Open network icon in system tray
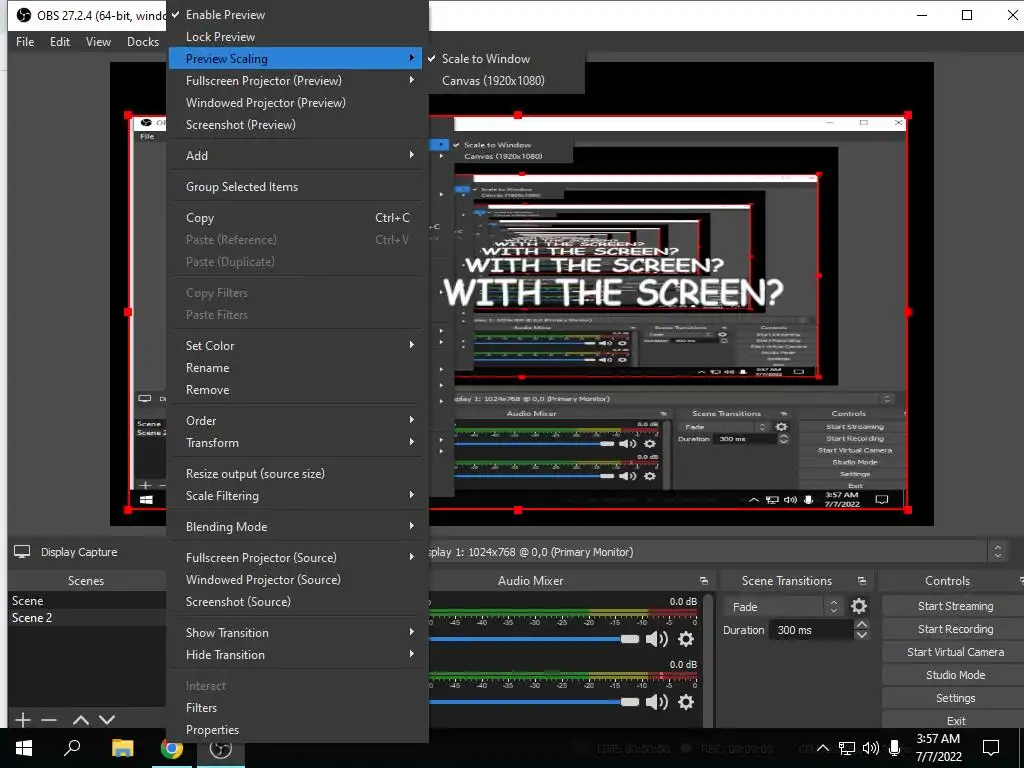Image resolution: width=1024 pixels, height=768 pixels. 847,748
